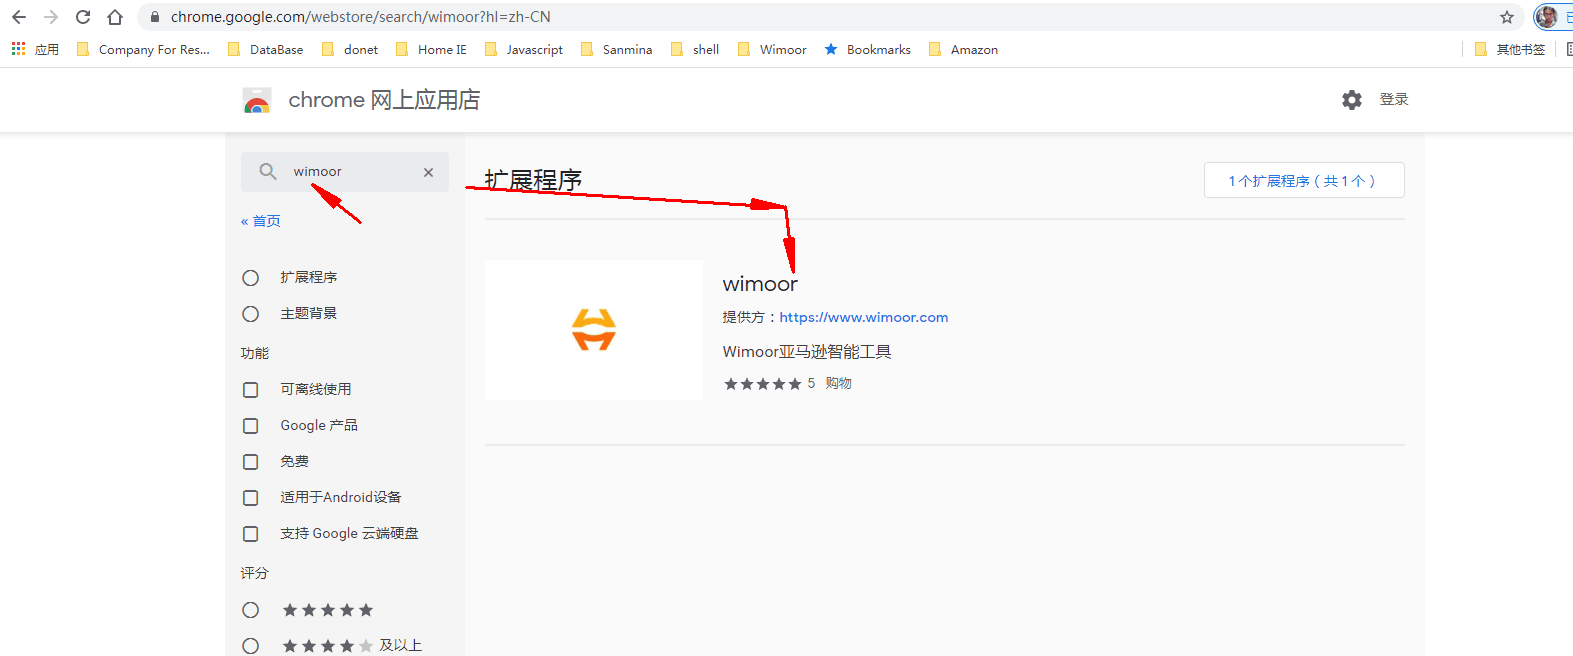Open the Home IE bookmark folder
Viewport: 1573px width, 656px height.
tap(431, 49)
